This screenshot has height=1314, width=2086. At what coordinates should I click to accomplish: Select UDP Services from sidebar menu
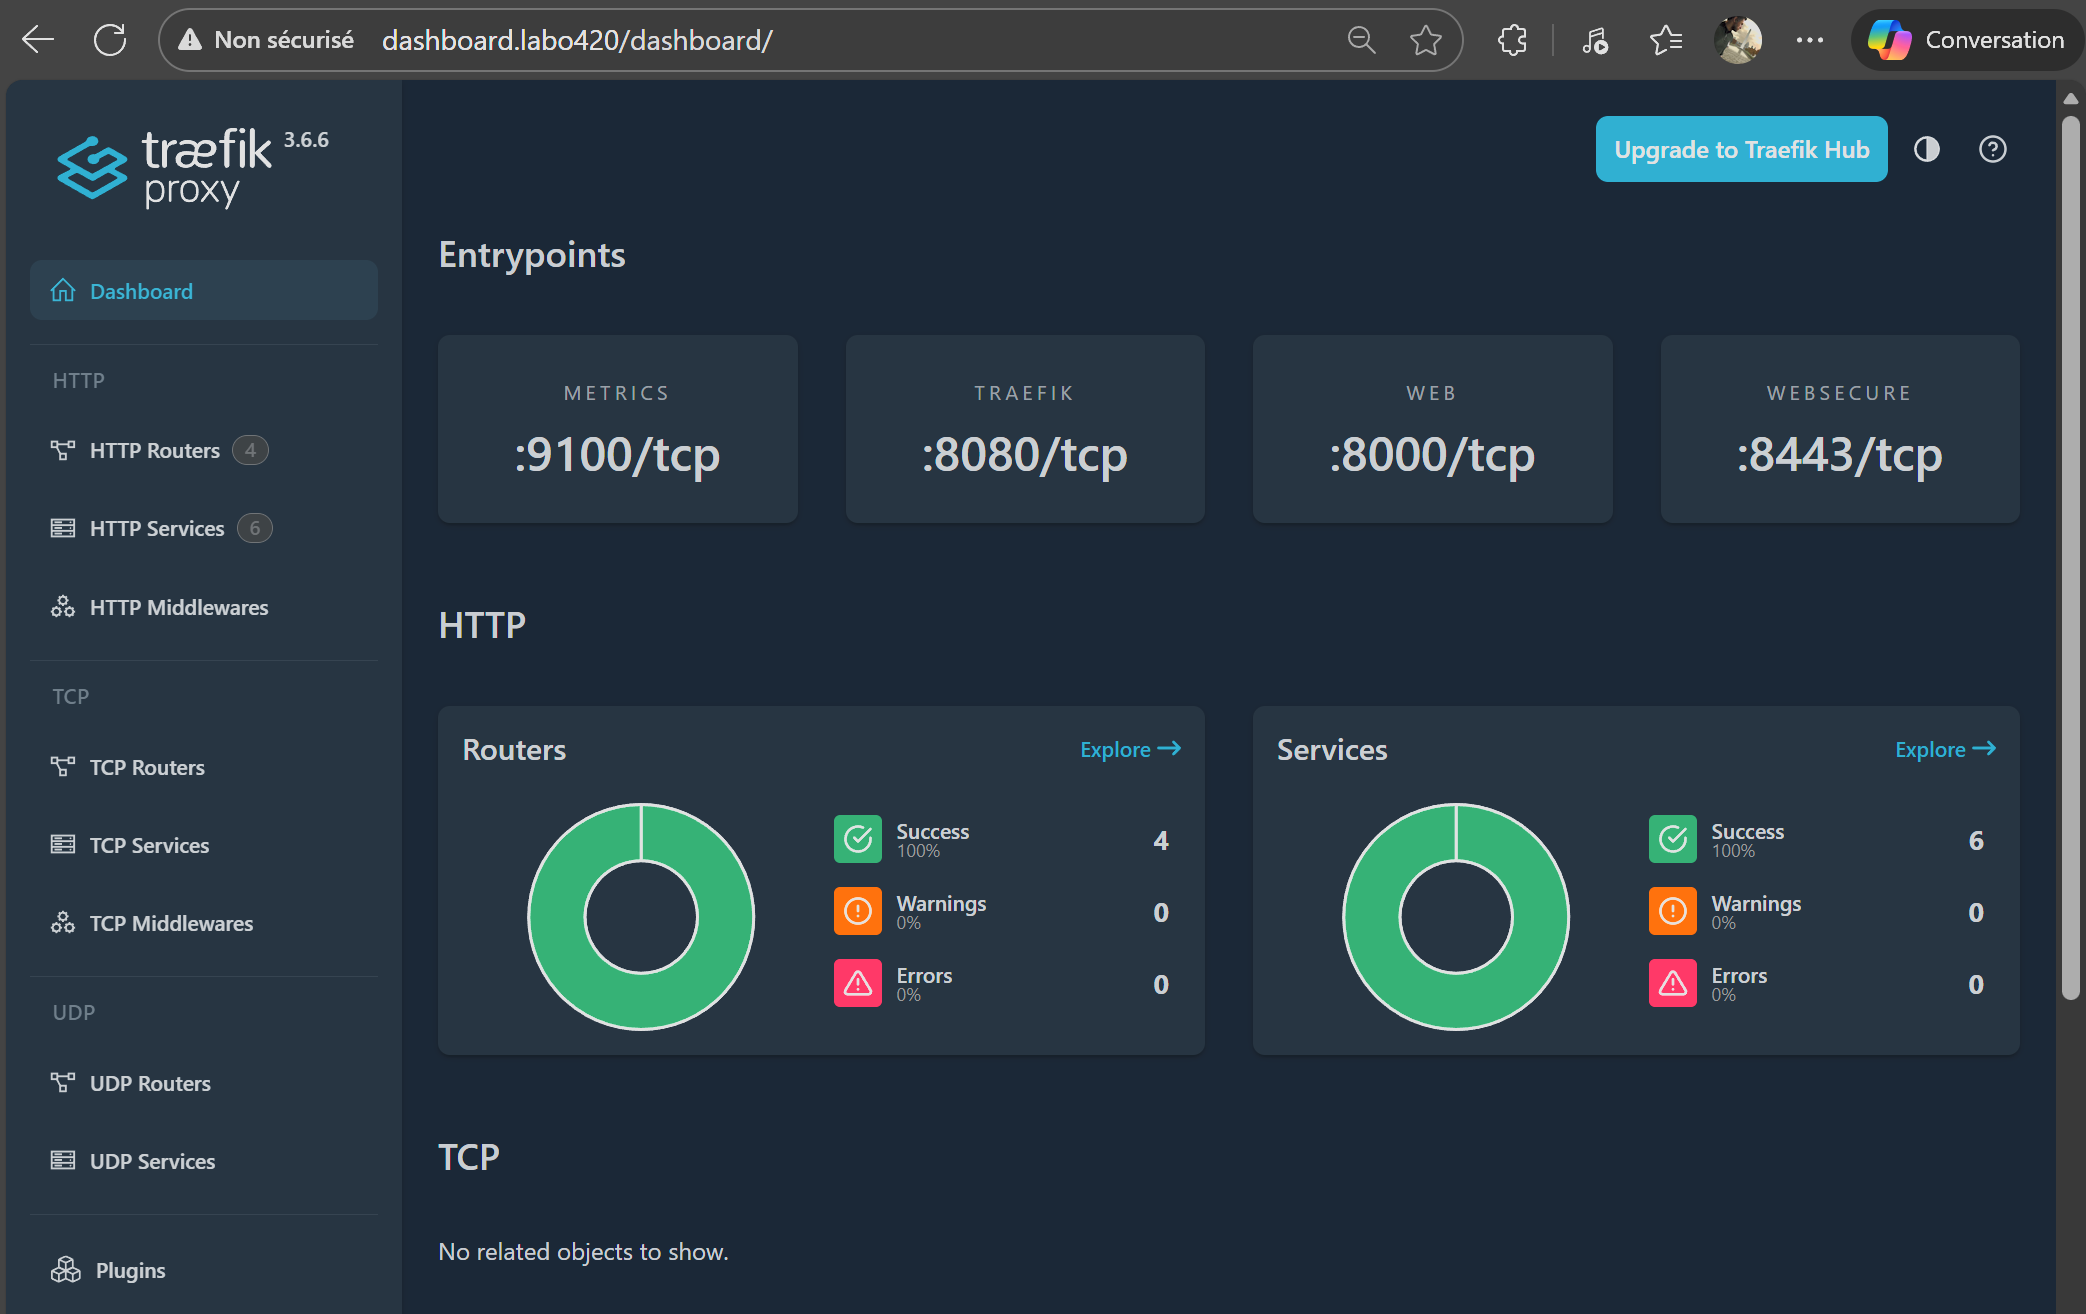point(152,1161)
